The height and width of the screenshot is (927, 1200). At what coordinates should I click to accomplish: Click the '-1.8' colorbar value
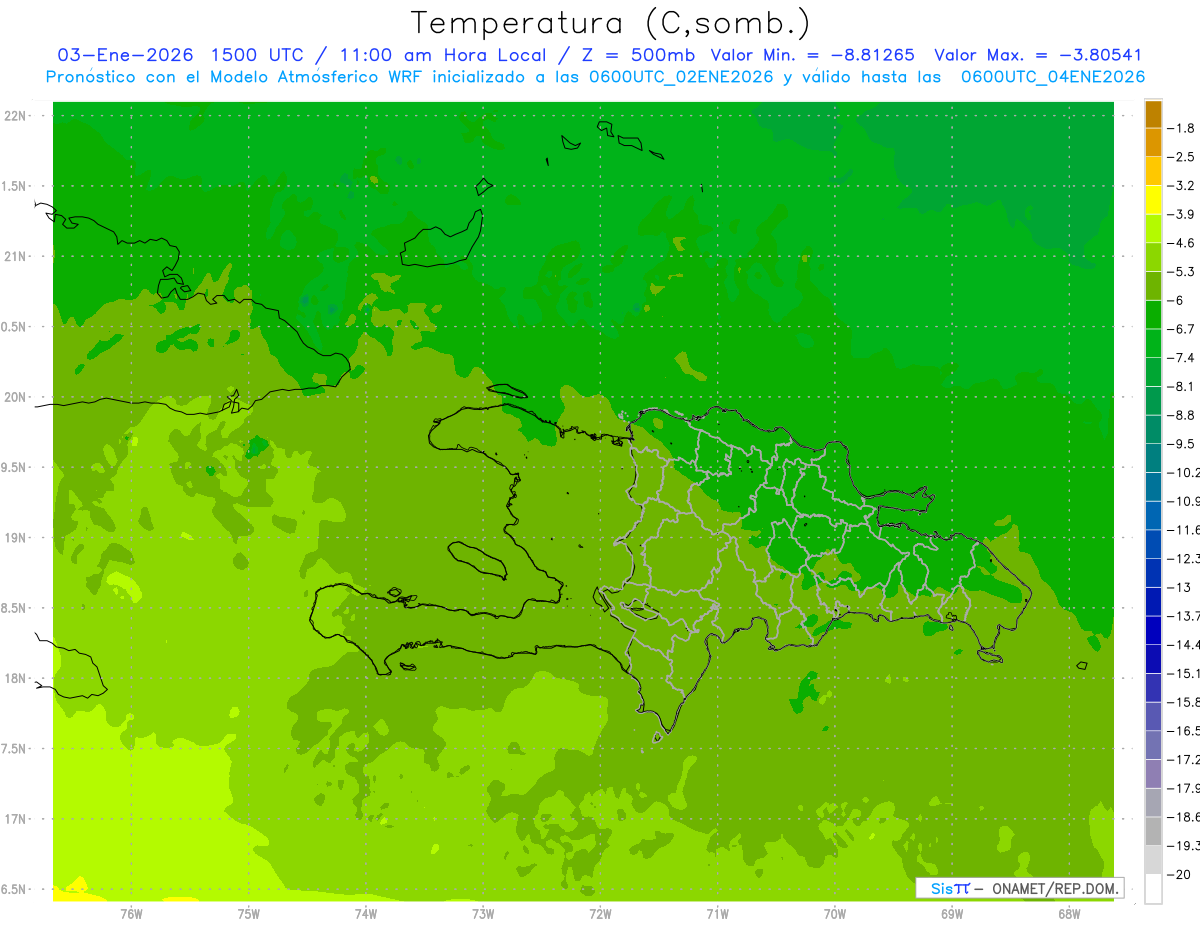[1182, 128]
